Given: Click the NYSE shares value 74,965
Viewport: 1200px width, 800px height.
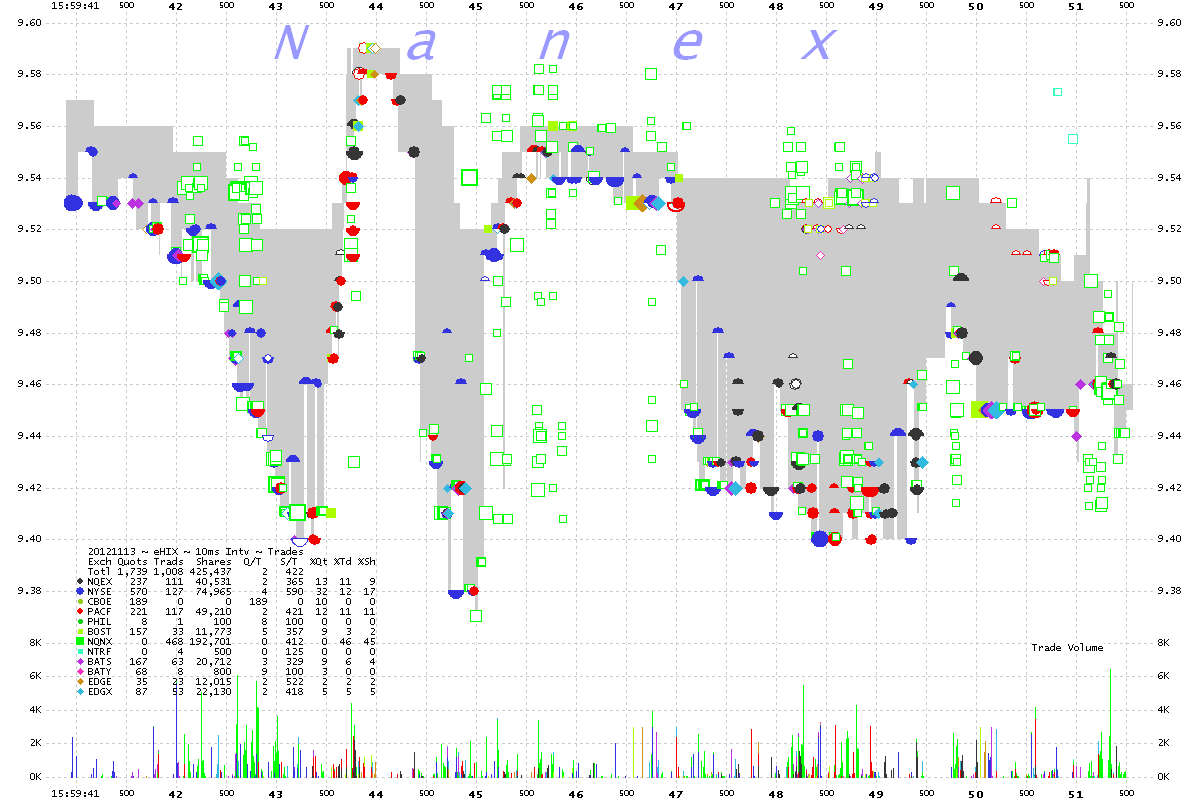Looking at the screenshot, I should (214, 590).
